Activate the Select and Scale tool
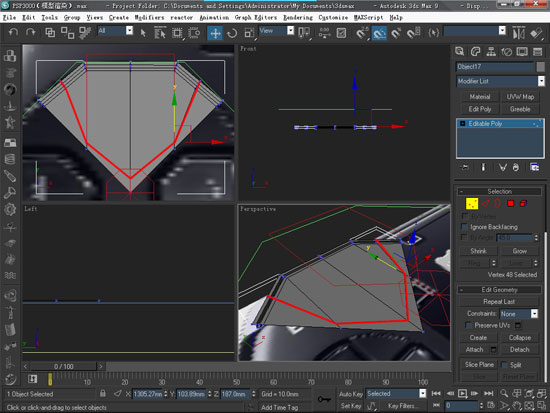Viewport: 550px width, 413px height. (249, 33)
